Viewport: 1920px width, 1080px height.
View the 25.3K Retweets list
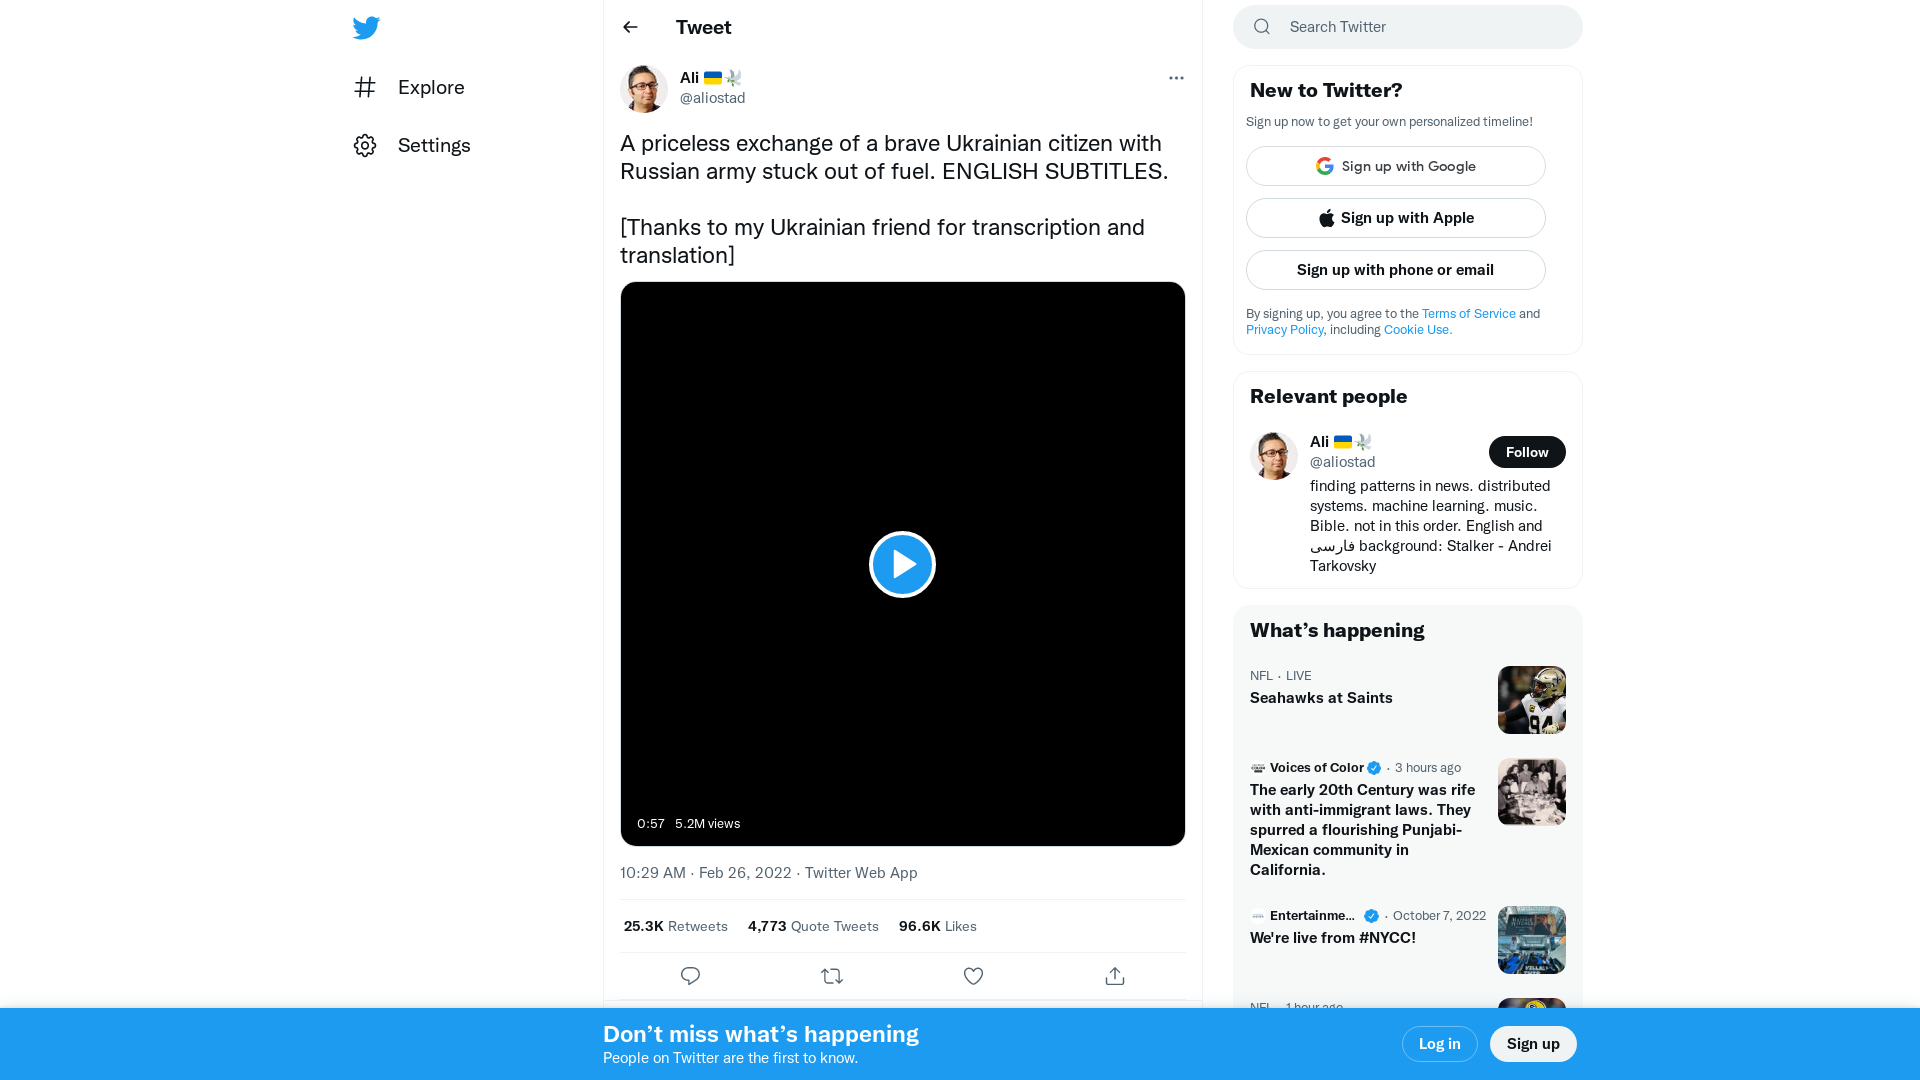point(676,926)
